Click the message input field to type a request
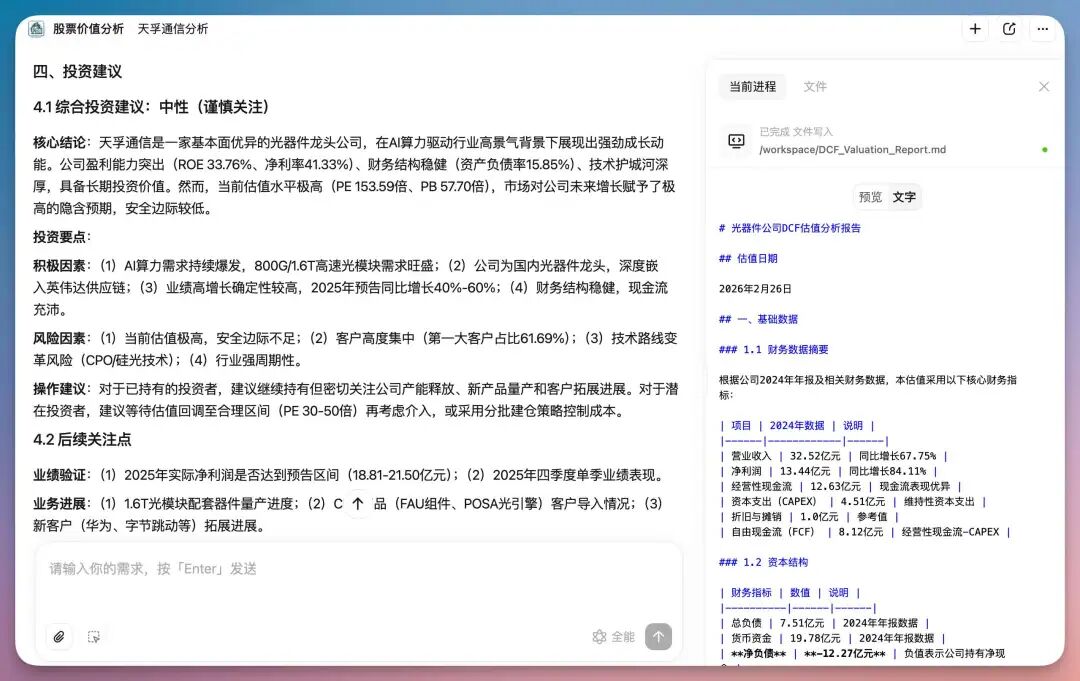Viewport: 1080px width, 681px height. point(350,569)
